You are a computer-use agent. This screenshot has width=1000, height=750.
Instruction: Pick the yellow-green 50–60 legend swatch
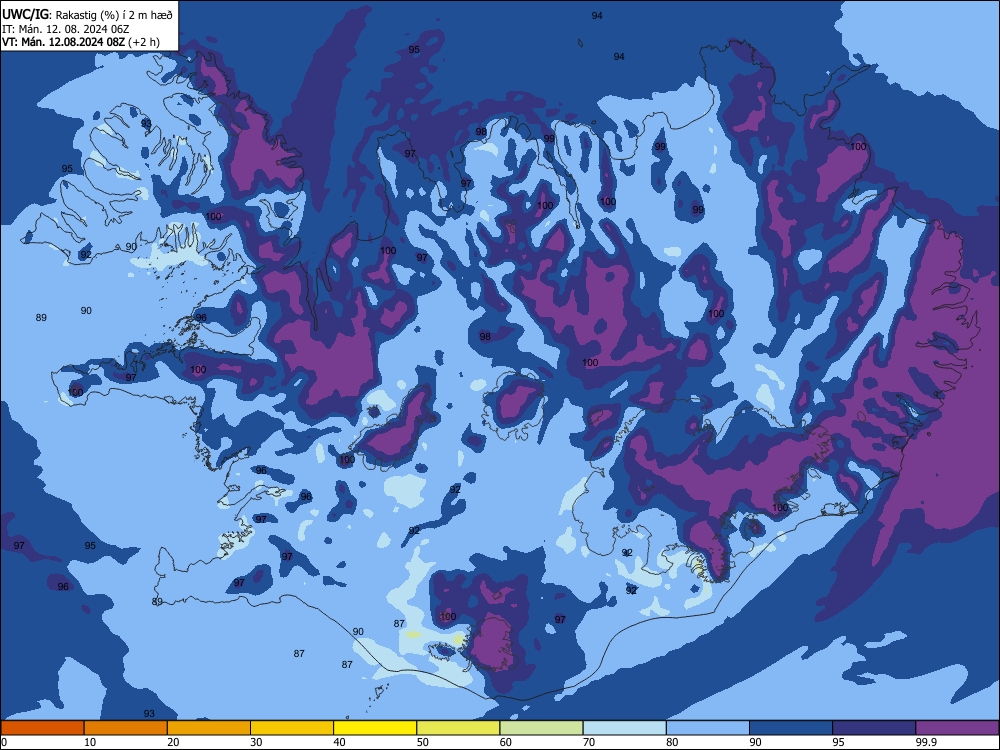tap(458, 728)
